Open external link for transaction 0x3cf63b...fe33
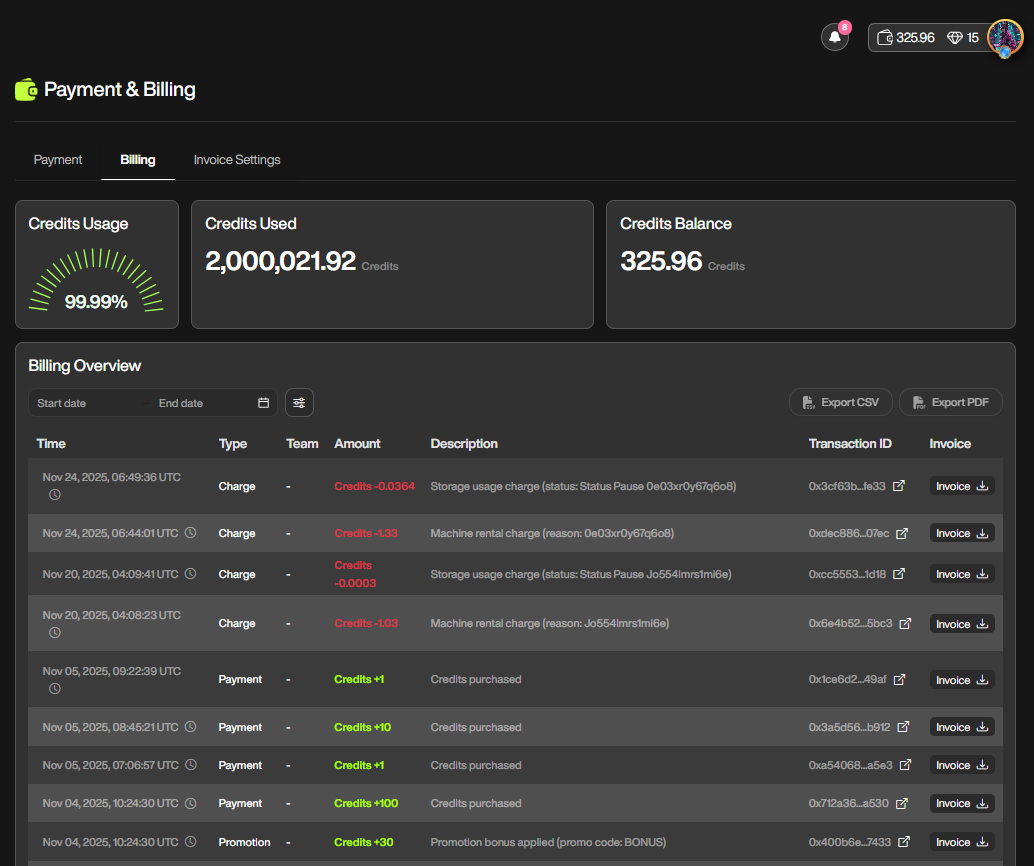Image resolution: width=1034 pixels, height=866 pixels. click(899, 486)
